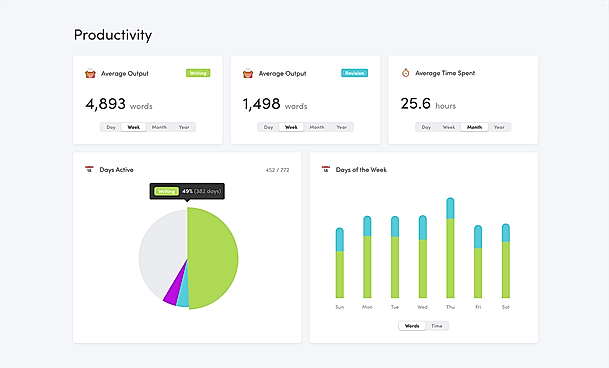609x368 pixels.
Task: Select Year on the Average Time Spent card
Action: (x=499, y=127)
